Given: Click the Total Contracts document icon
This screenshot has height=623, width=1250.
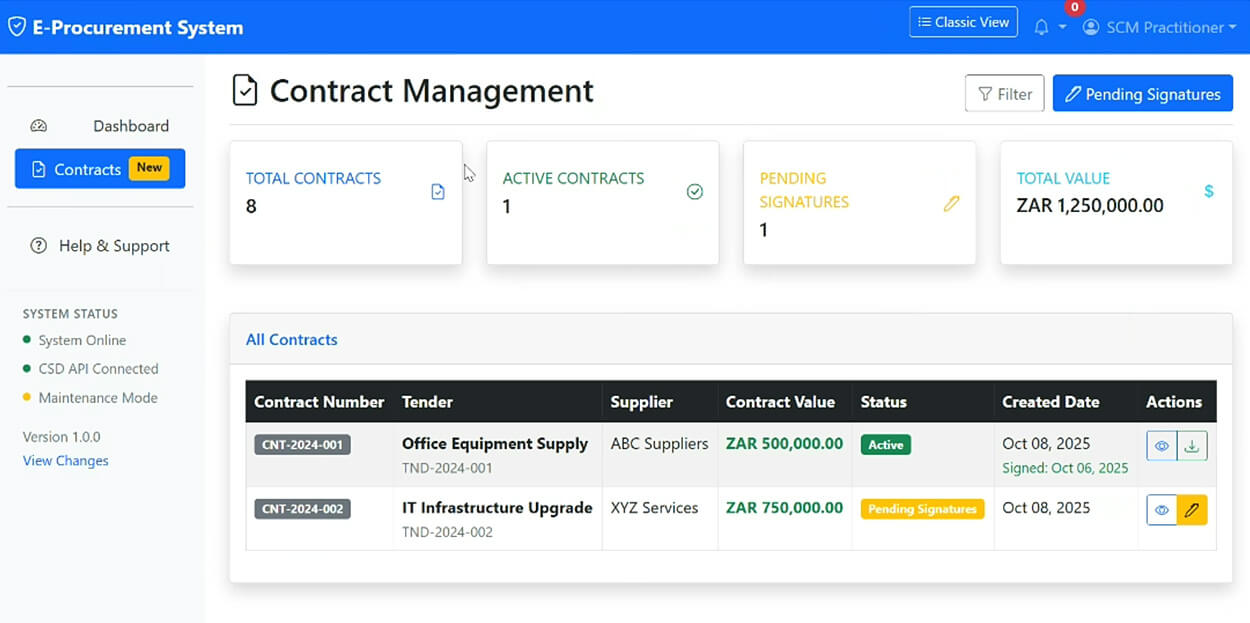Looking at the screenshot, I should pyautogui.click(x=438, y=192).
